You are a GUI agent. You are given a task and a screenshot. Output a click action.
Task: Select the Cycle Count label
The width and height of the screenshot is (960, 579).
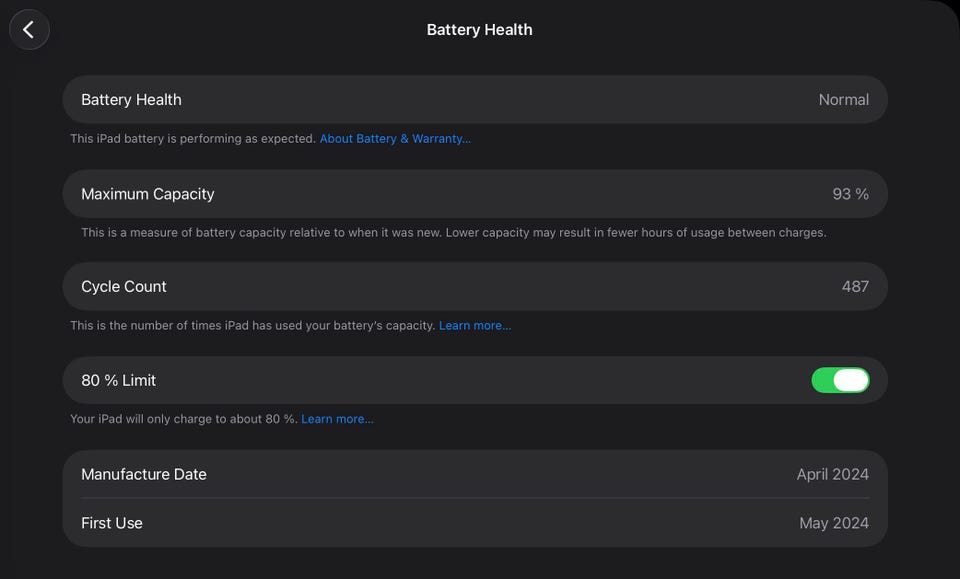[124, 287]
